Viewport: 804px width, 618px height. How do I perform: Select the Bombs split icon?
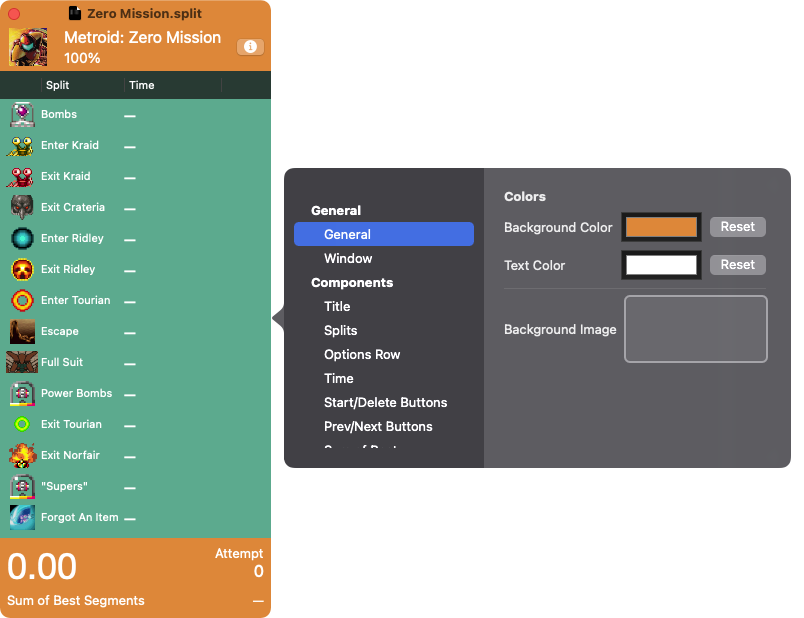tap(22, 115)
